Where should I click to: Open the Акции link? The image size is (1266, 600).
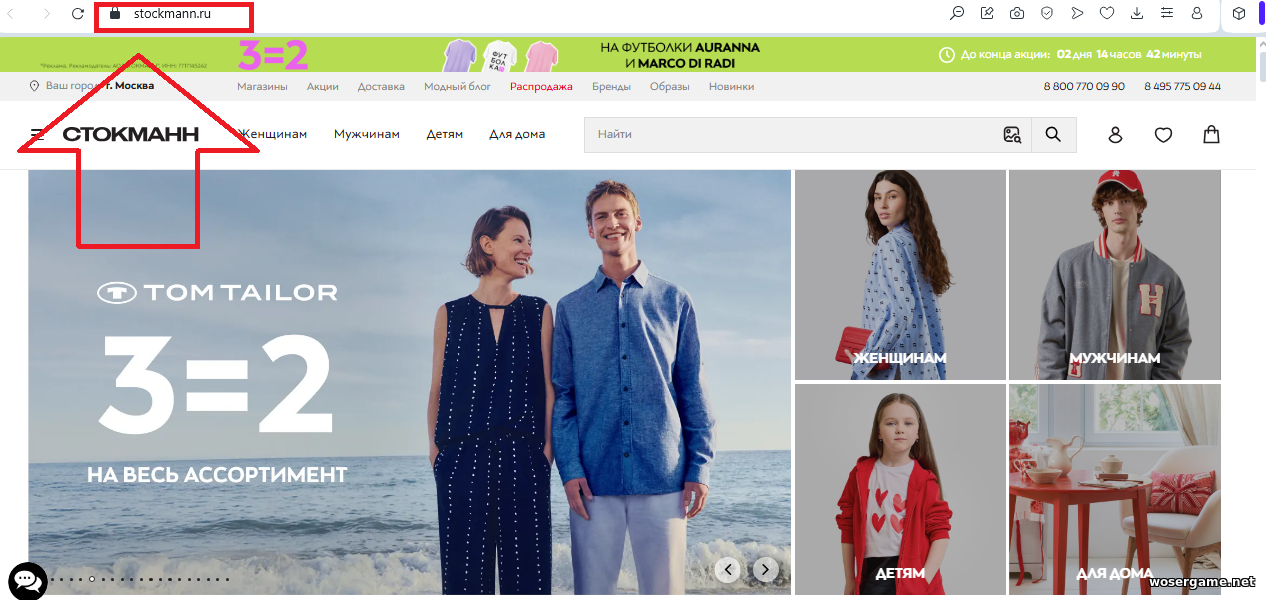(323, 86)
